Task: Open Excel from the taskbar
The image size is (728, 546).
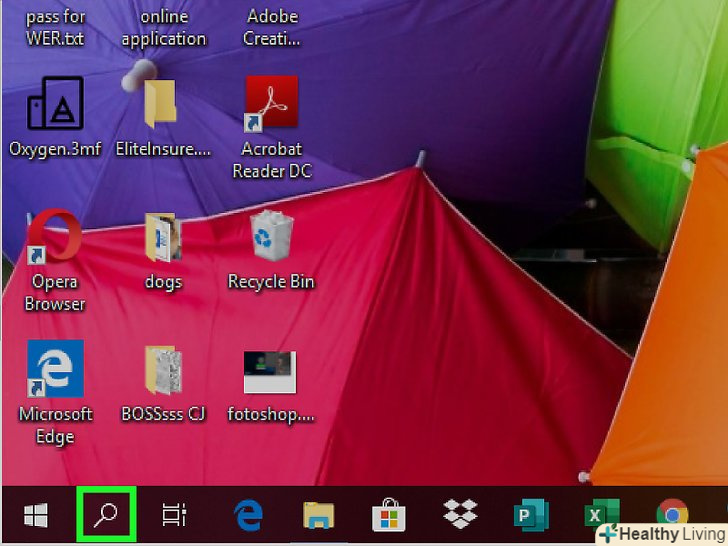Action: pos(601,514)
